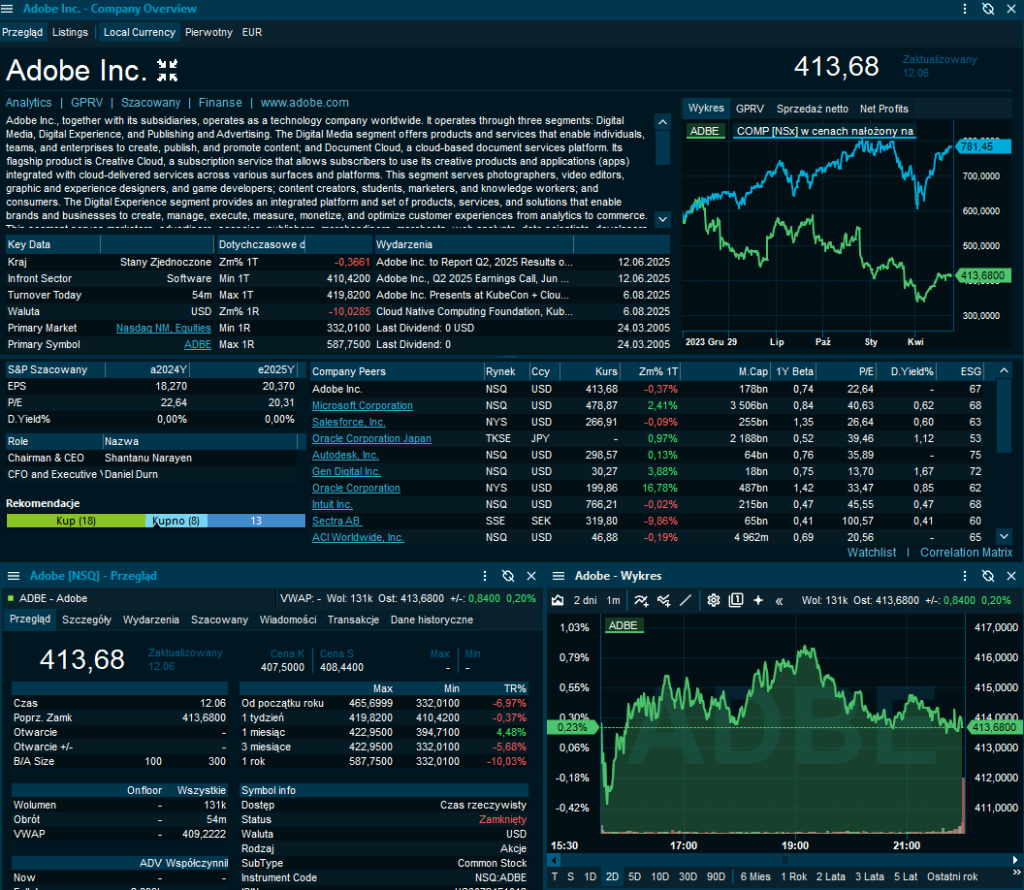Click the add comparison instrument icon

point(664,600)
